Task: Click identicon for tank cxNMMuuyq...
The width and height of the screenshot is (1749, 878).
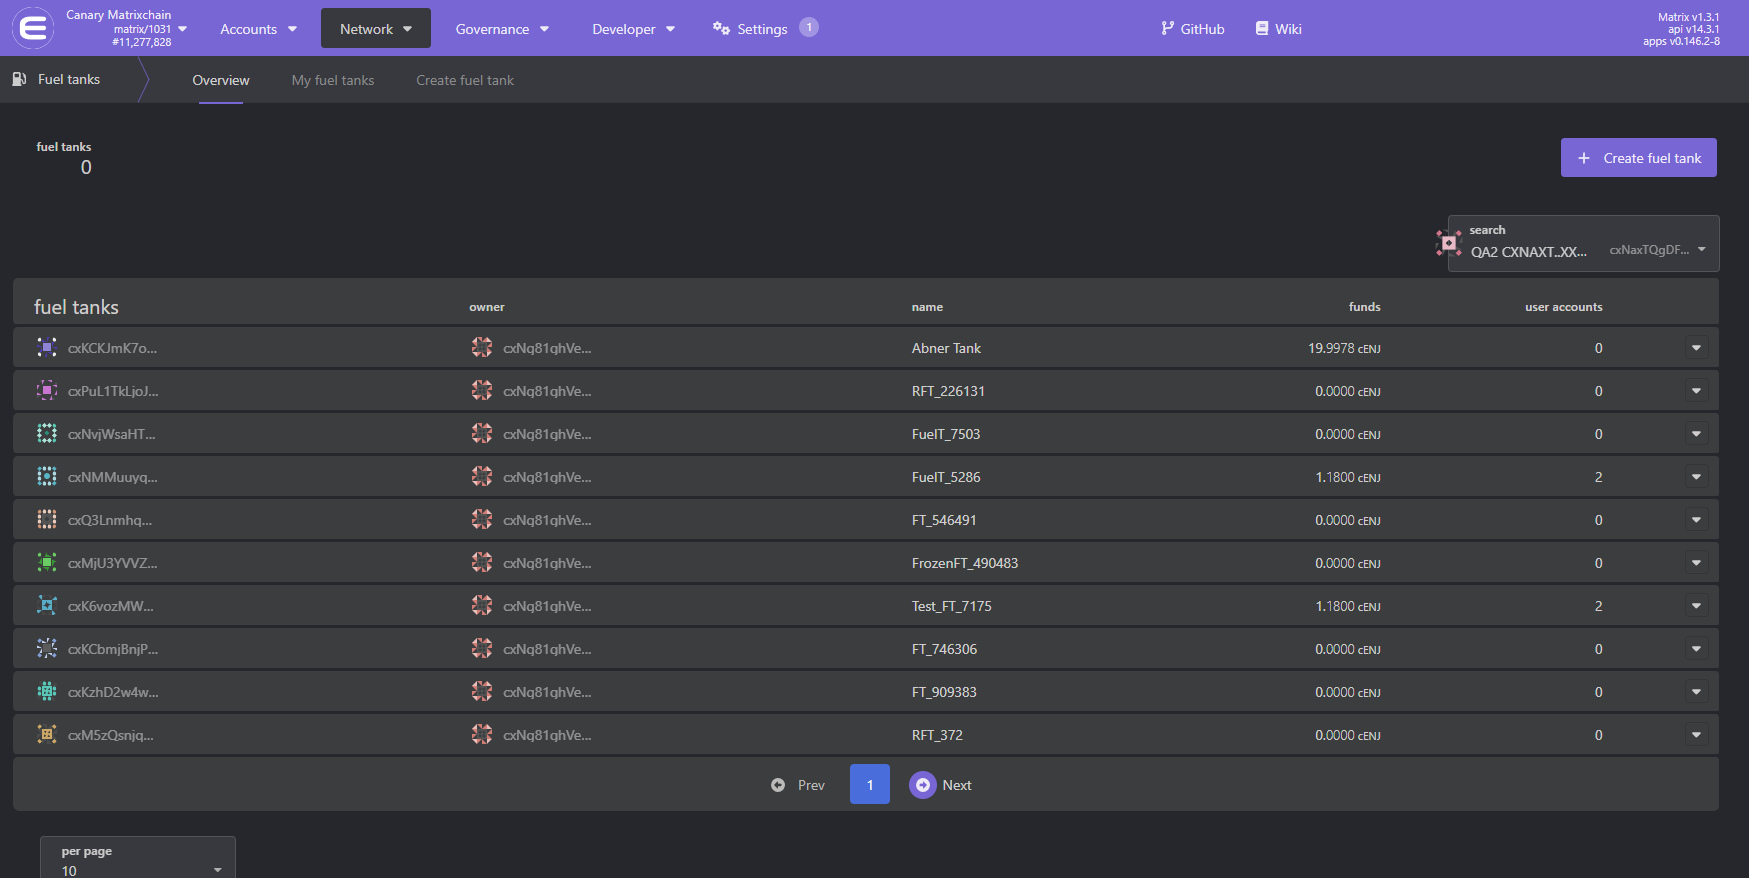Action: (47, 476)
